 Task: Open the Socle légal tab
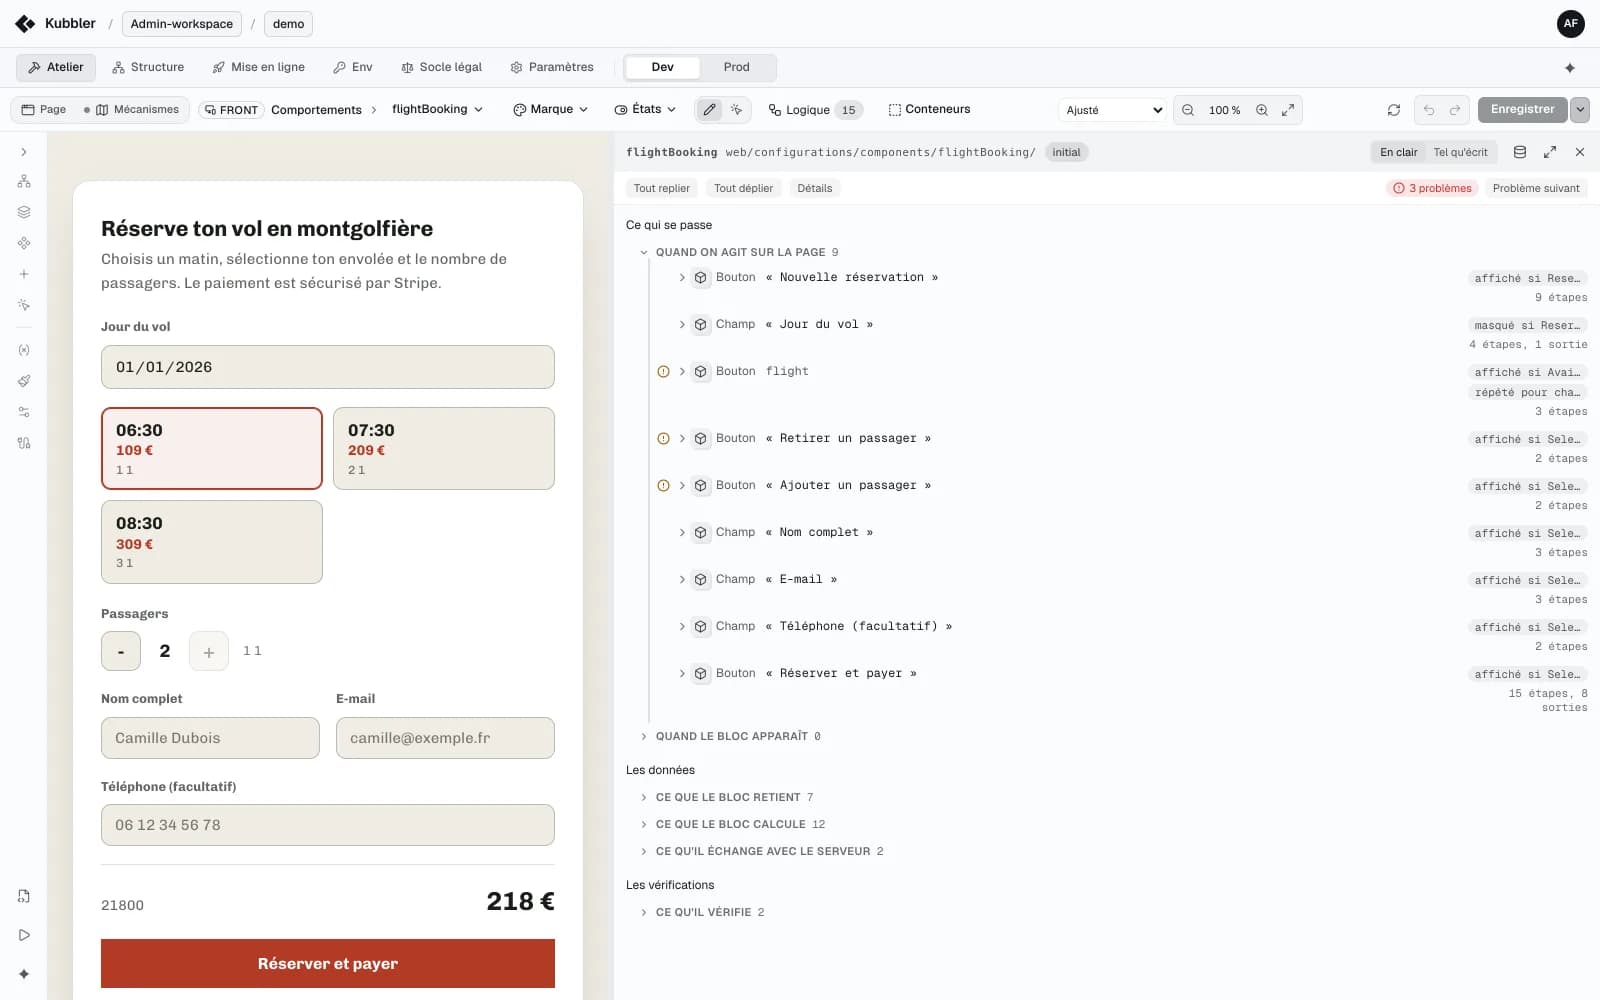[441, 67]
